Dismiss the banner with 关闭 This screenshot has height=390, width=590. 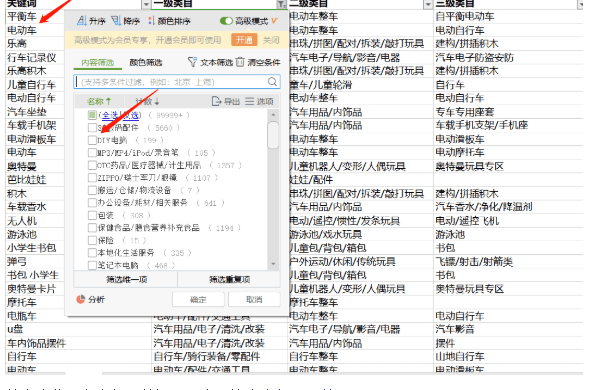coord(271,40)
